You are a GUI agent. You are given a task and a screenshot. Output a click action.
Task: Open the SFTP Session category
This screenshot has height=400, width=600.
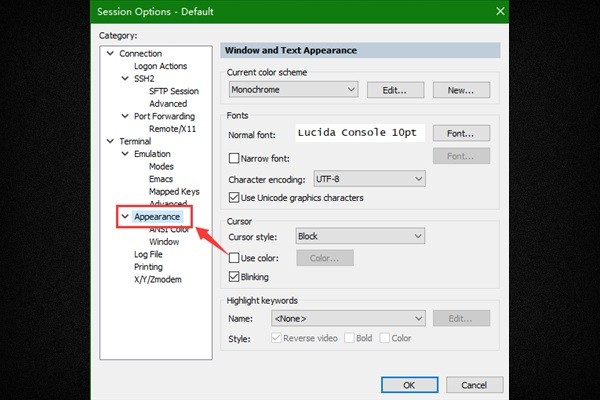[x=175, y=91]
